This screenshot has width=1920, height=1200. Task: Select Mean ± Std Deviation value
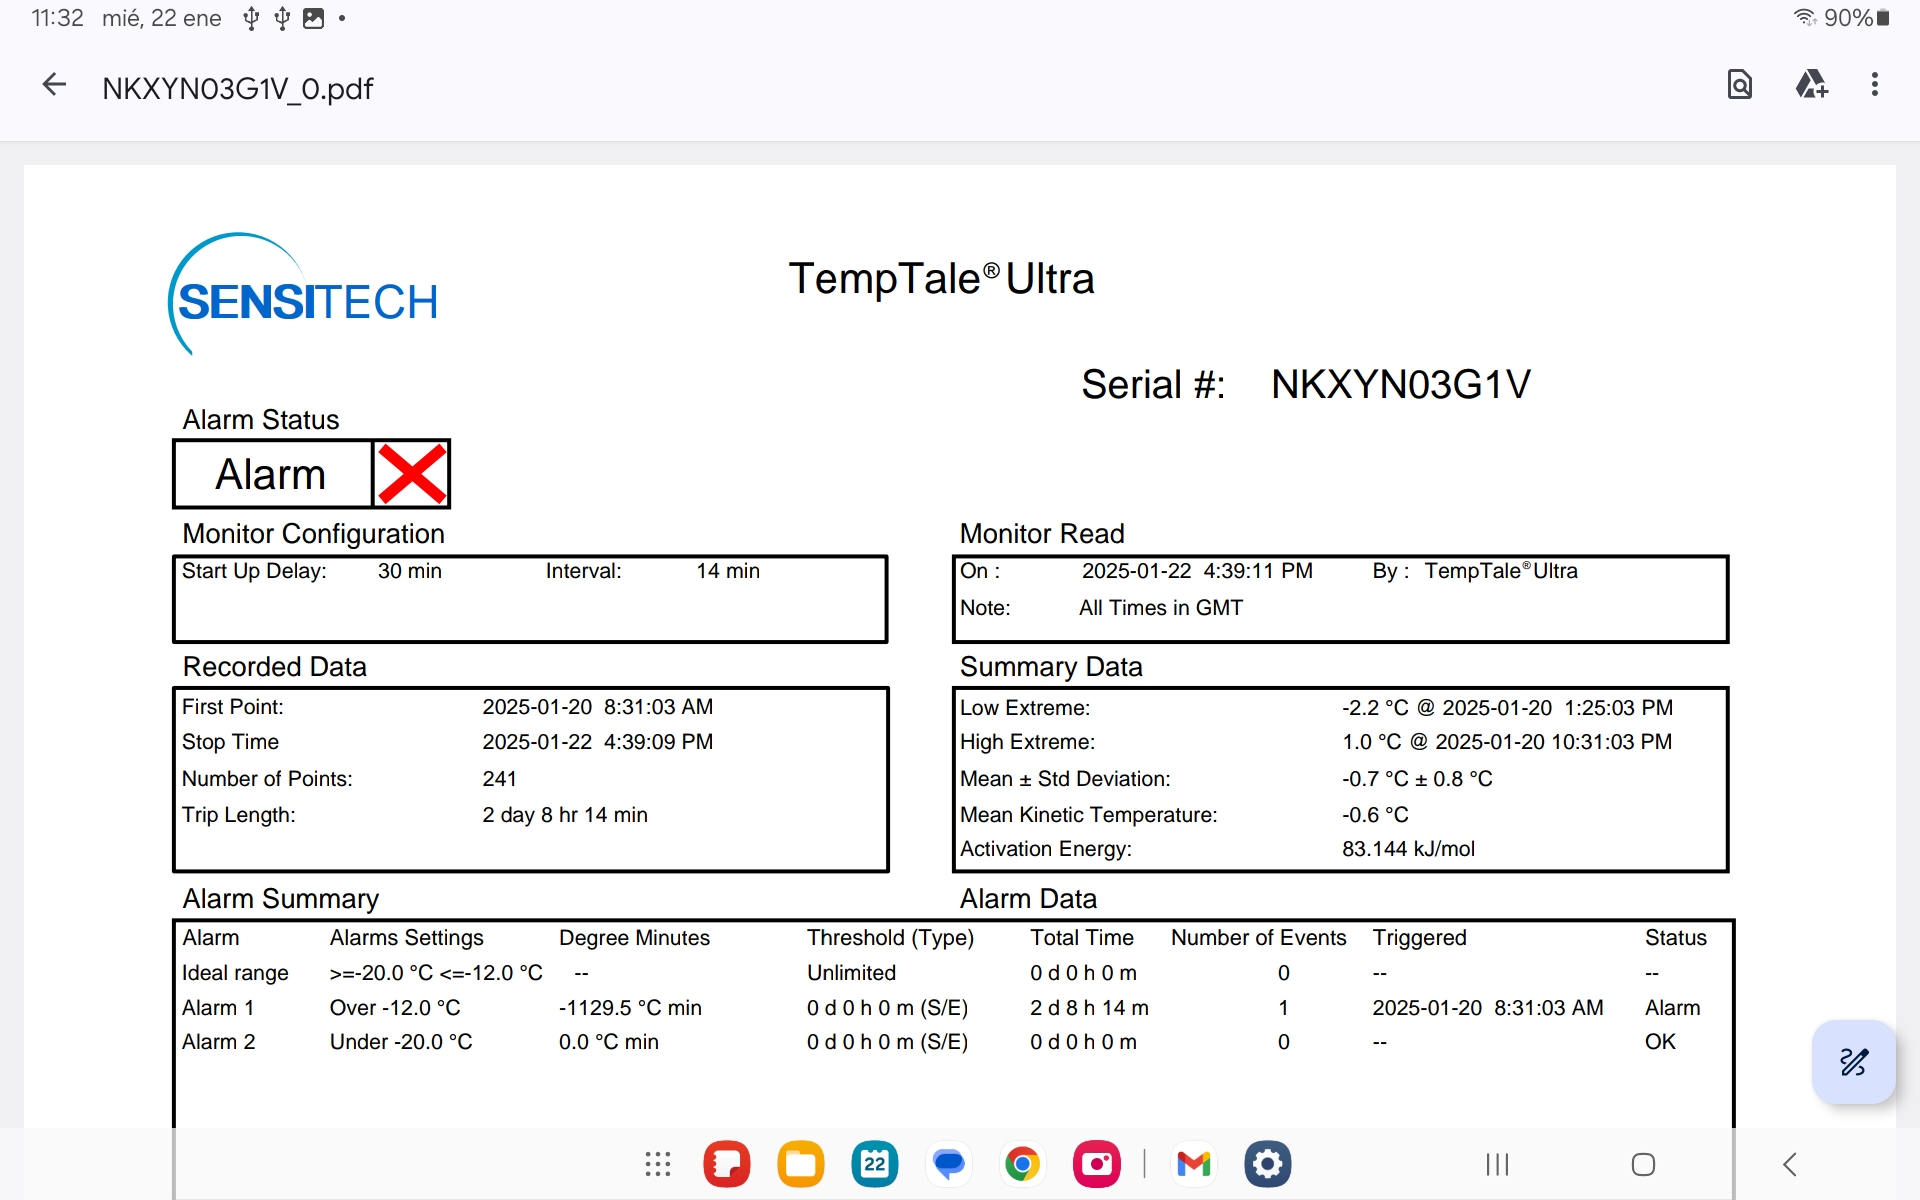[1417, 779]
